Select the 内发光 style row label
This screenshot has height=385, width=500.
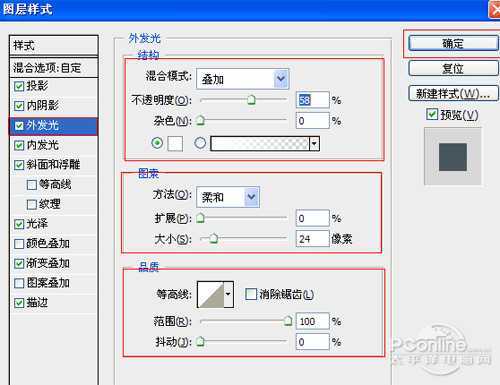[43, 145]
